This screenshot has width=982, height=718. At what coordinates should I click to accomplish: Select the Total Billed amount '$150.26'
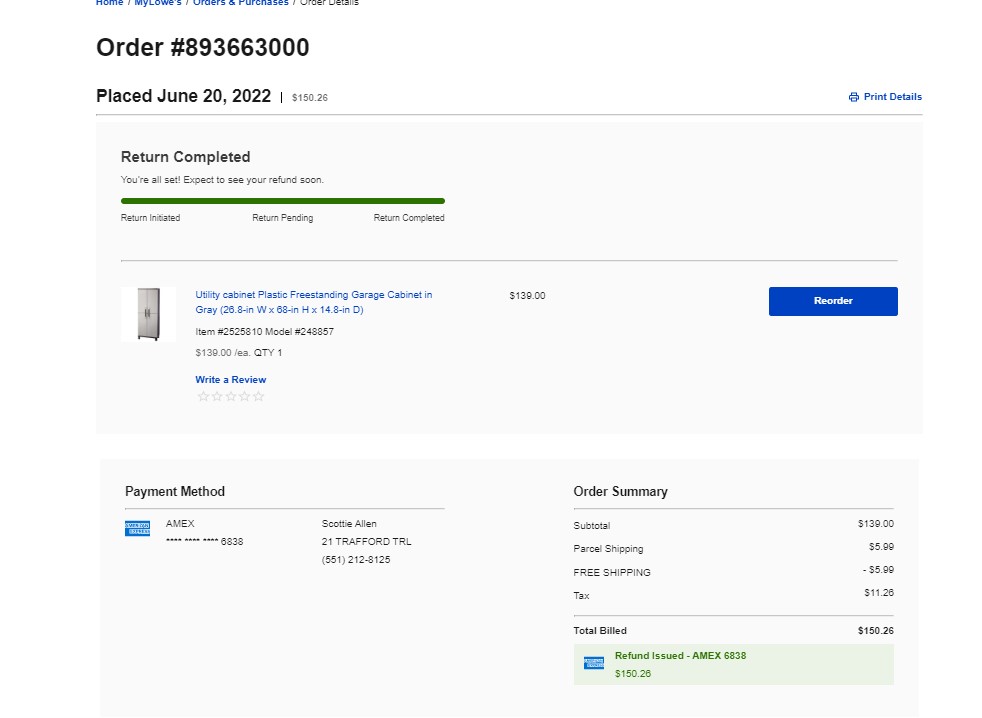pyautogui.click(x=876, y=631)
